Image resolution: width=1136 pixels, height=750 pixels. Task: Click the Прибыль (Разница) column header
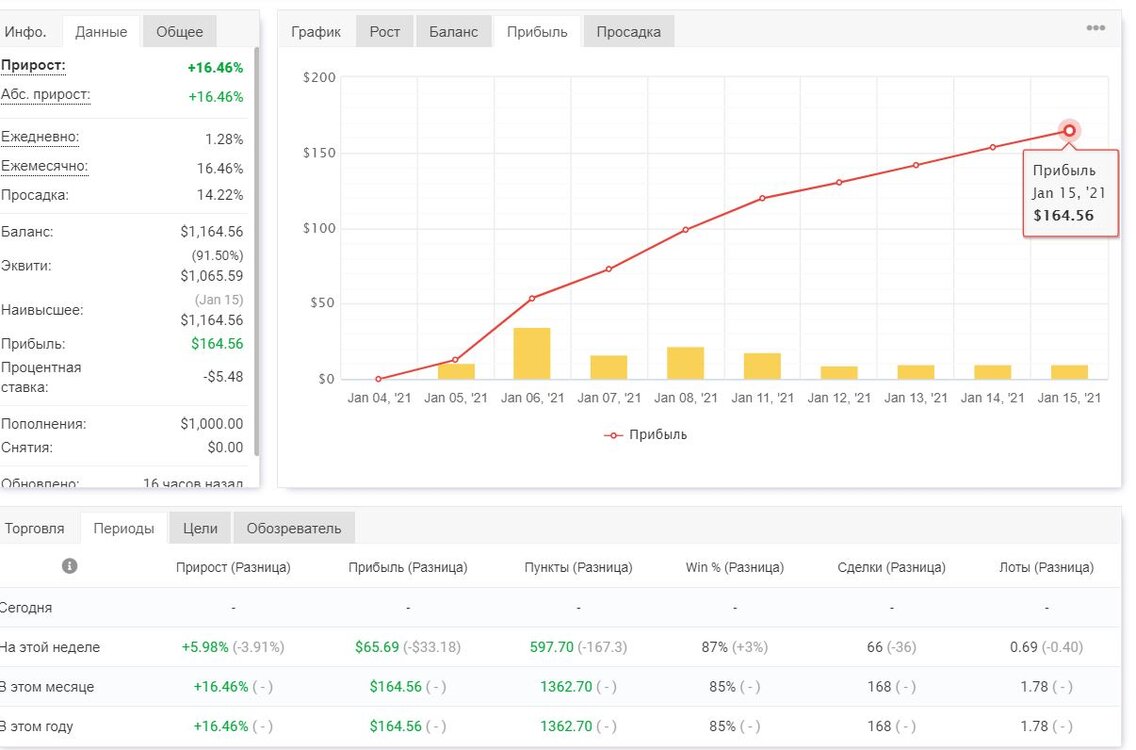click(408, 567)
